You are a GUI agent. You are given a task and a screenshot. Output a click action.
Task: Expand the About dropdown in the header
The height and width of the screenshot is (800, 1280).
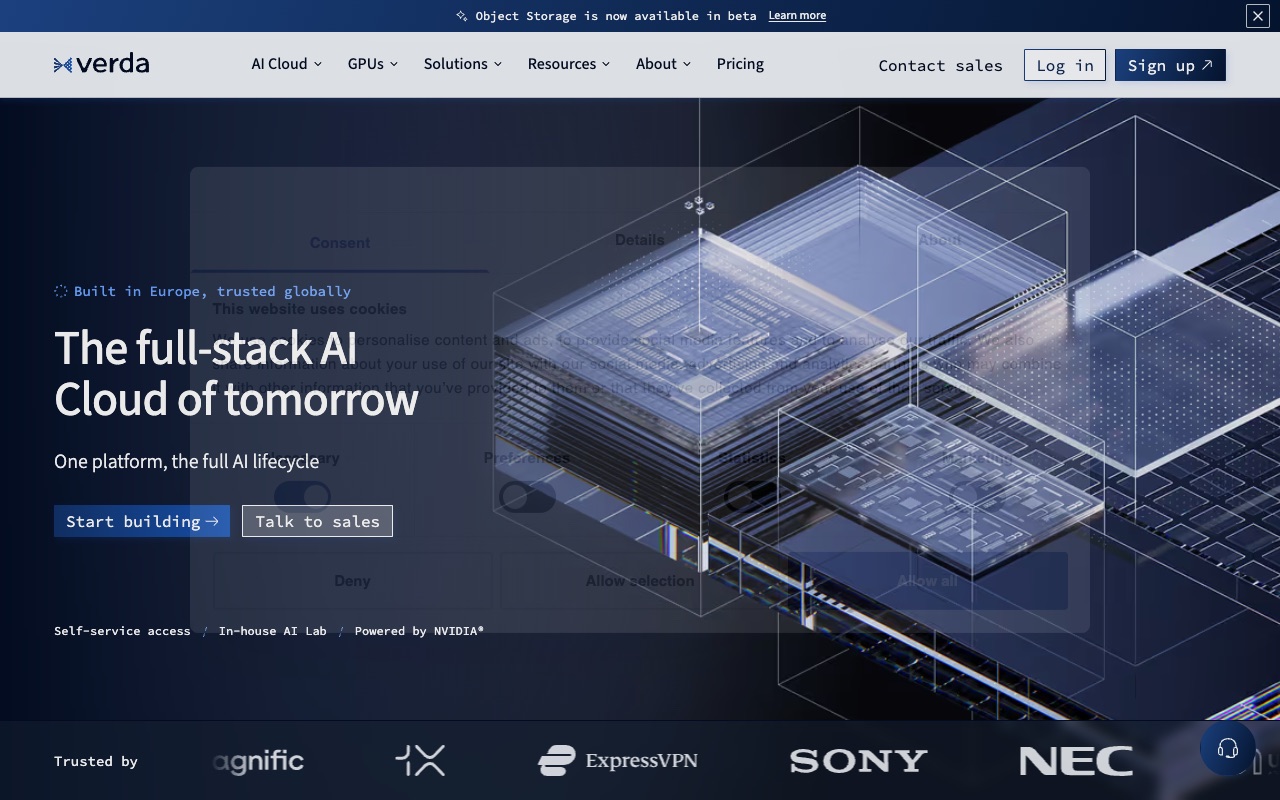(663, 64)
